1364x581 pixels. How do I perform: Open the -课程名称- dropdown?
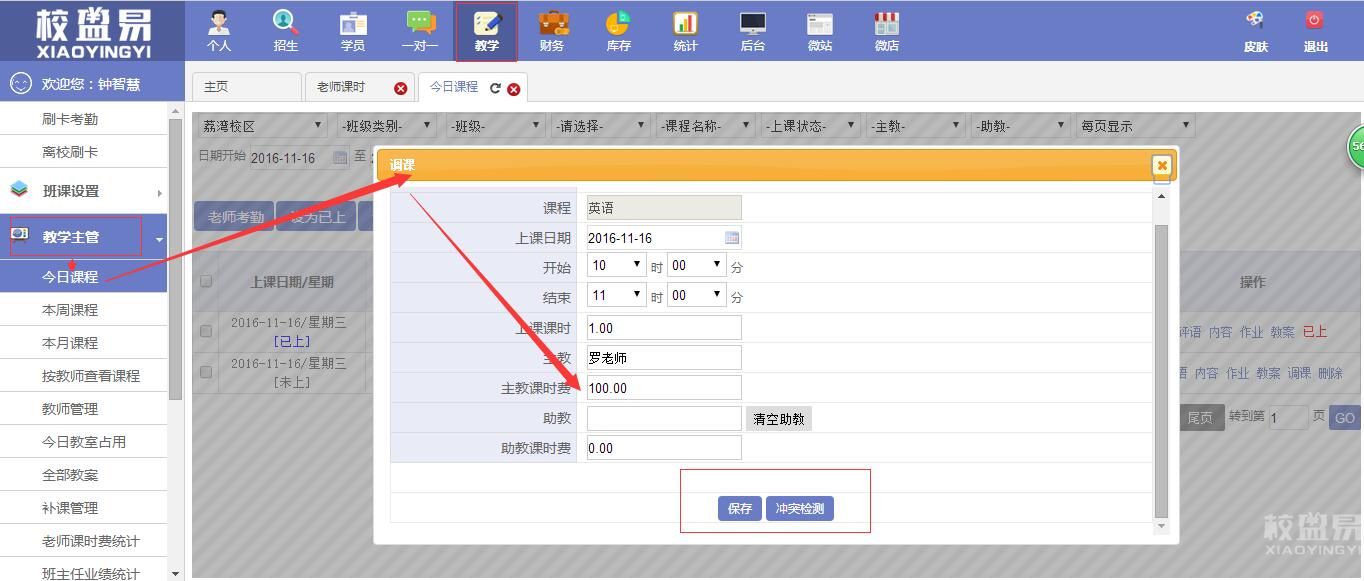(x=704, y=126)
